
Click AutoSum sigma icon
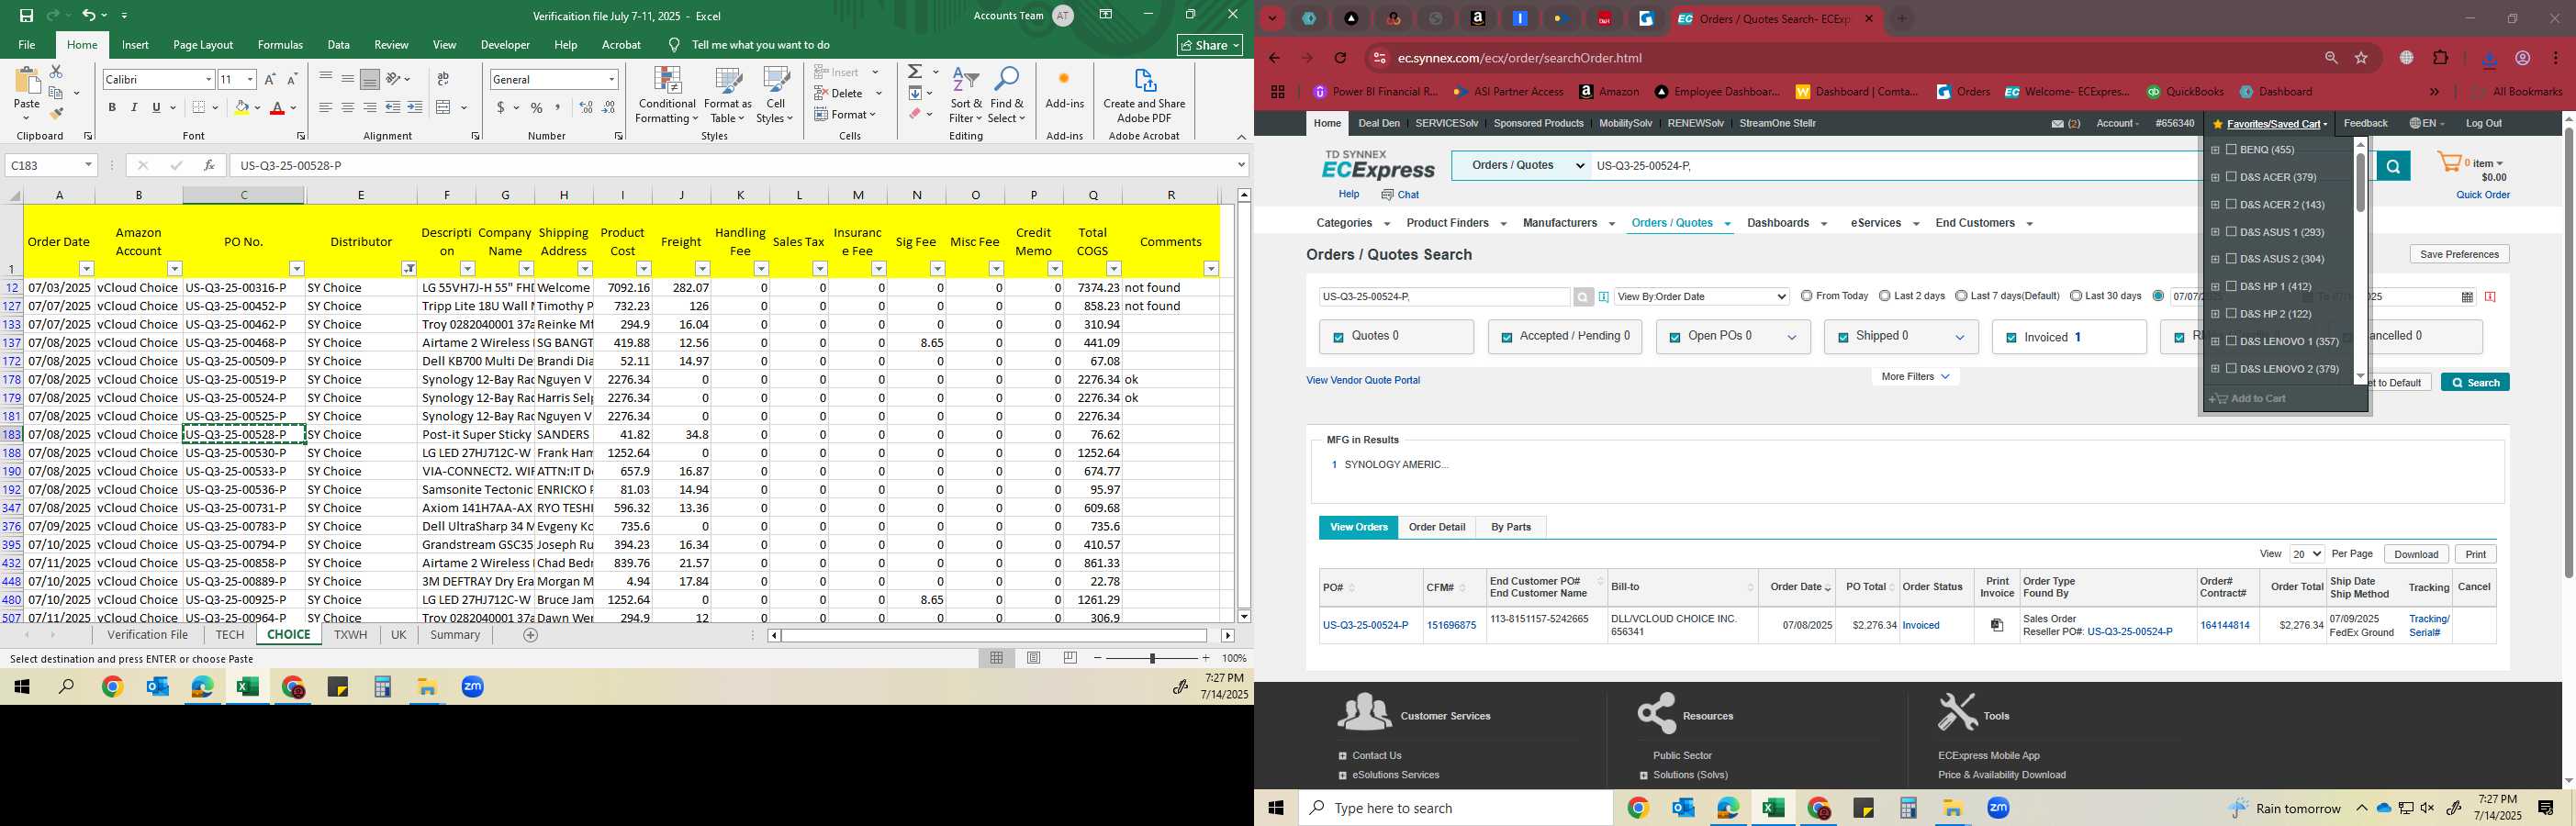pyautogui.click(x=915, y=72)
